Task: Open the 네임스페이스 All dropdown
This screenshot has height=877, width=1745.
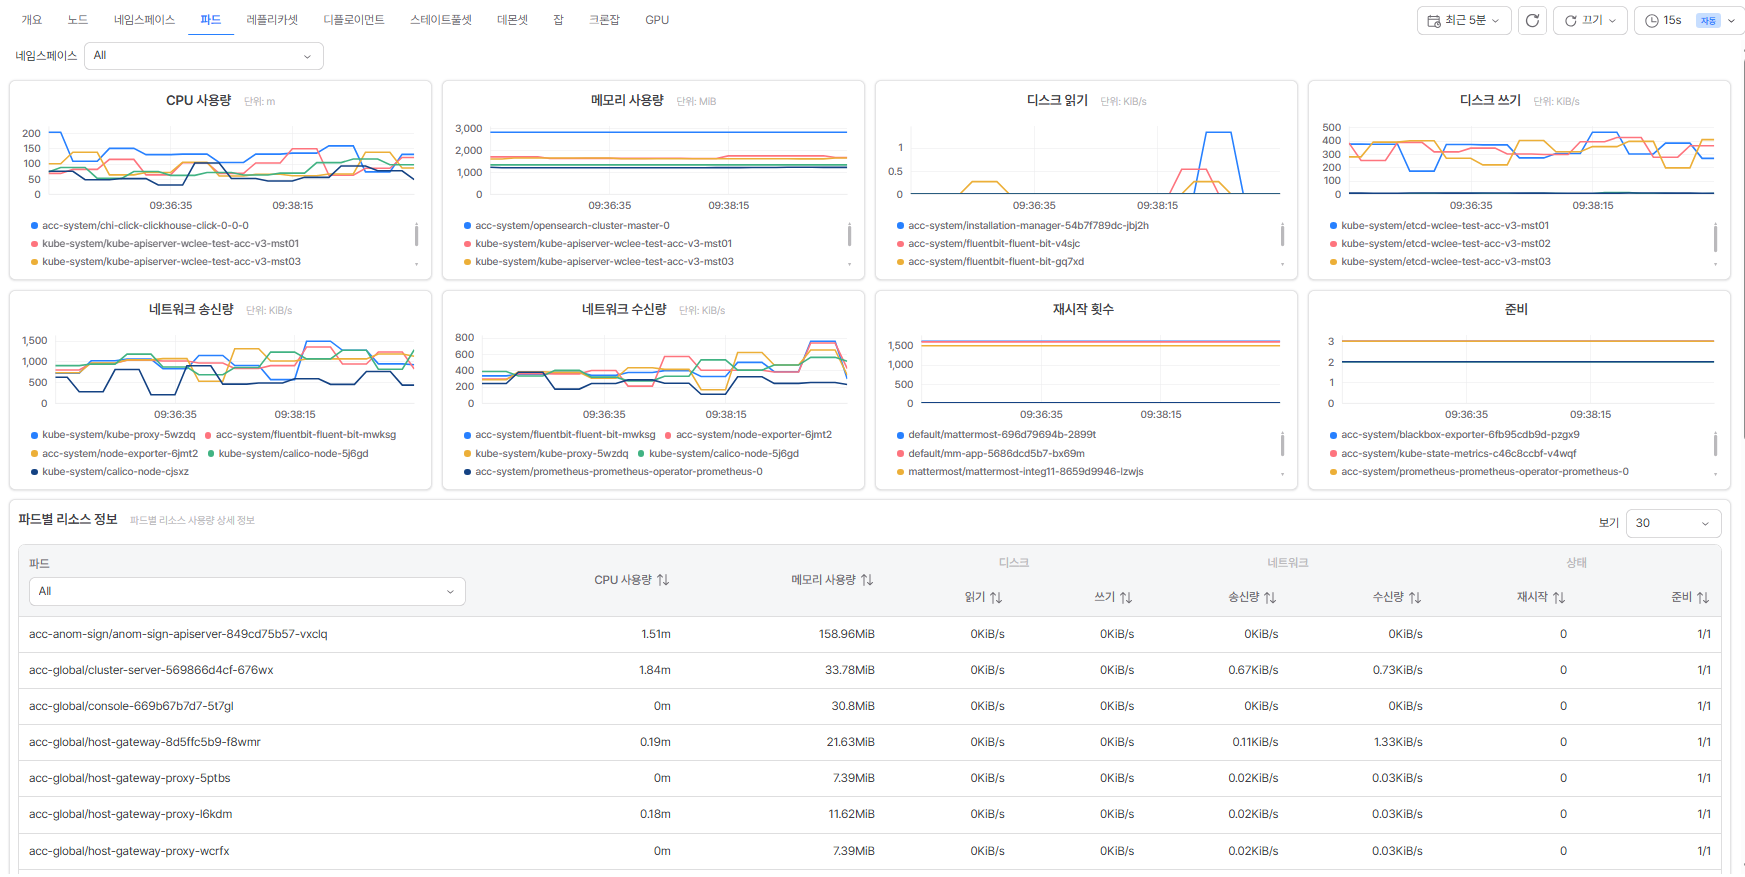Action: [204, 56]
